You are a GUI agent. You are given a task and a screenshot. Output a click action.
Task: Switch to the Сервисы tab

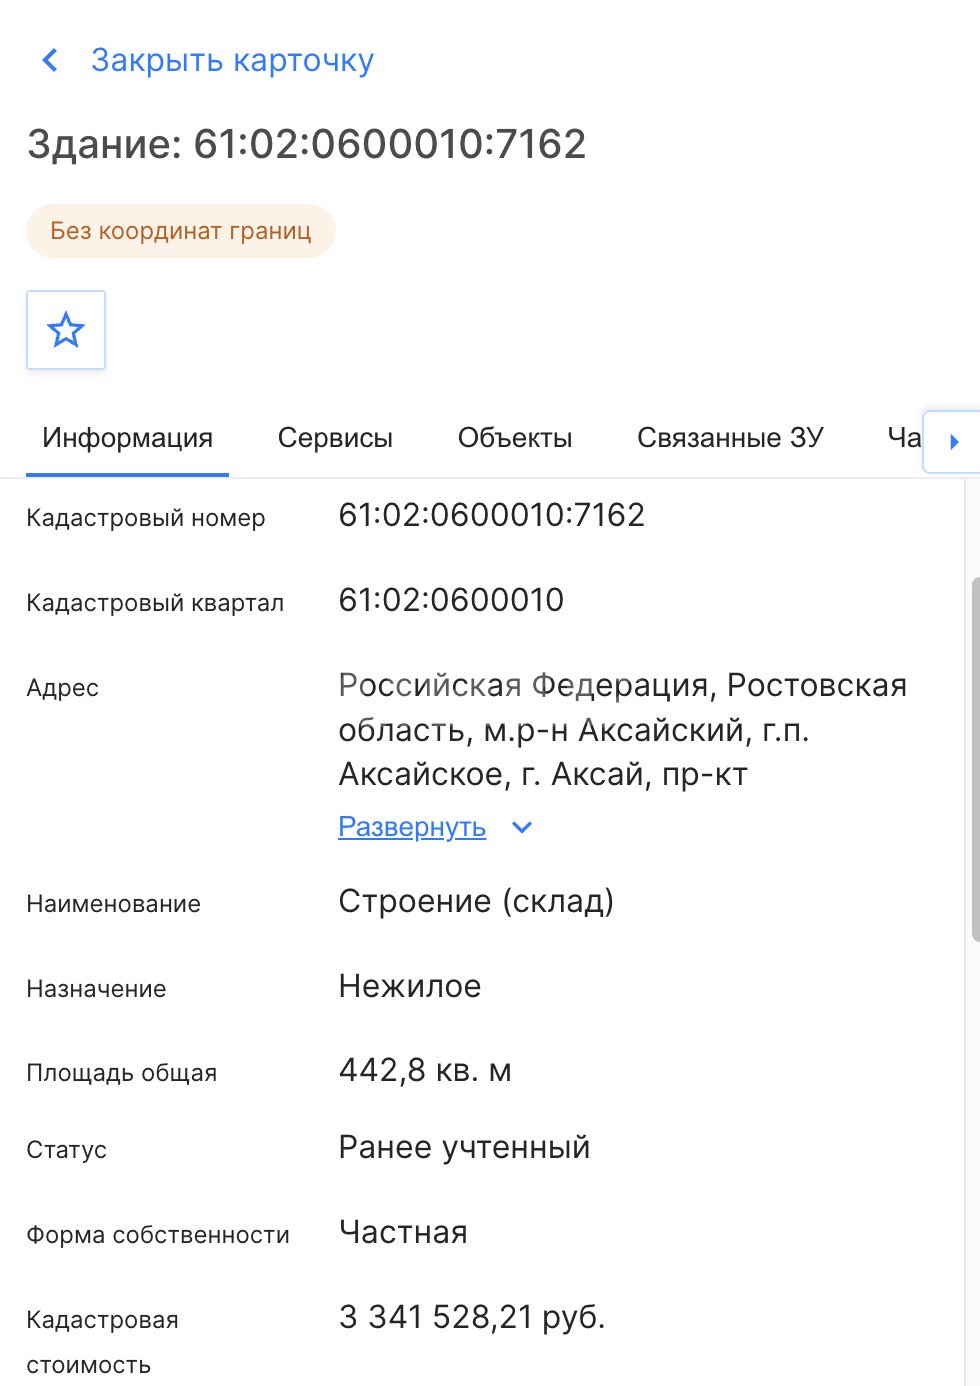pos(335,438)
